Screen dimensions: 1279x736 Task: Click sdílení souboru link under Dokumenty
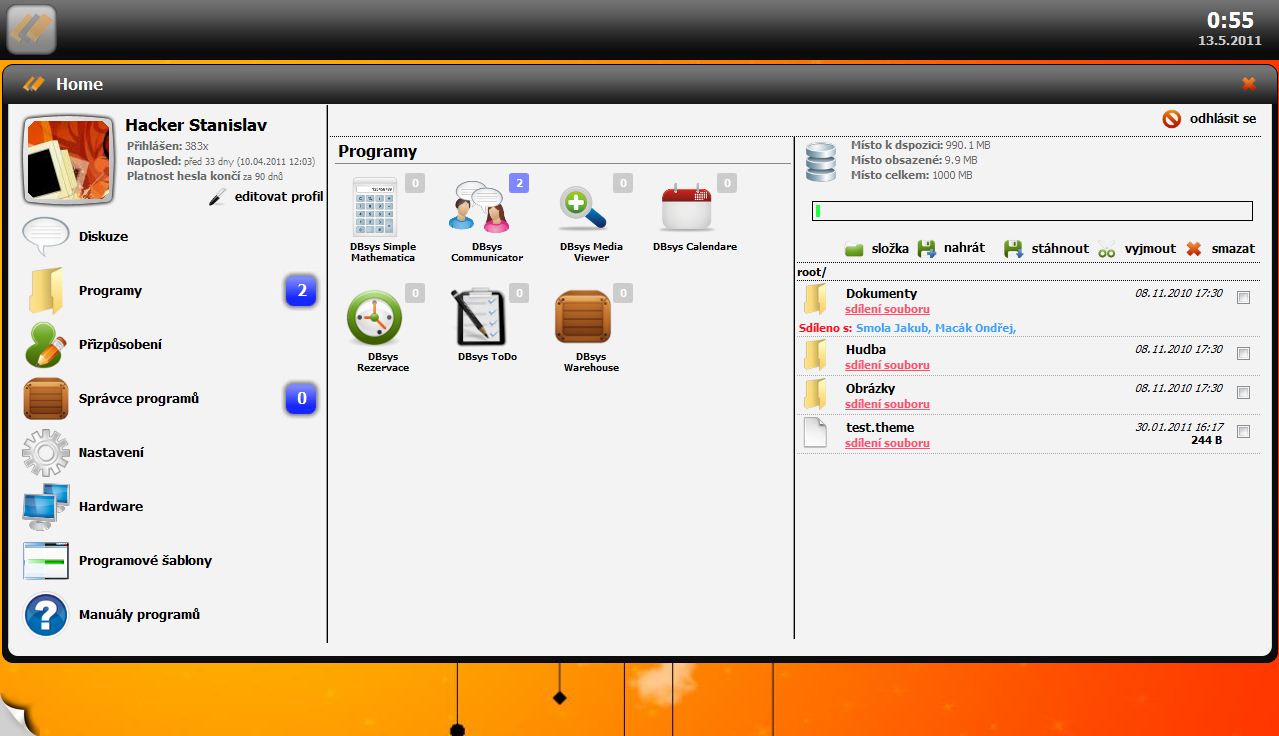(x=887, y=310)
